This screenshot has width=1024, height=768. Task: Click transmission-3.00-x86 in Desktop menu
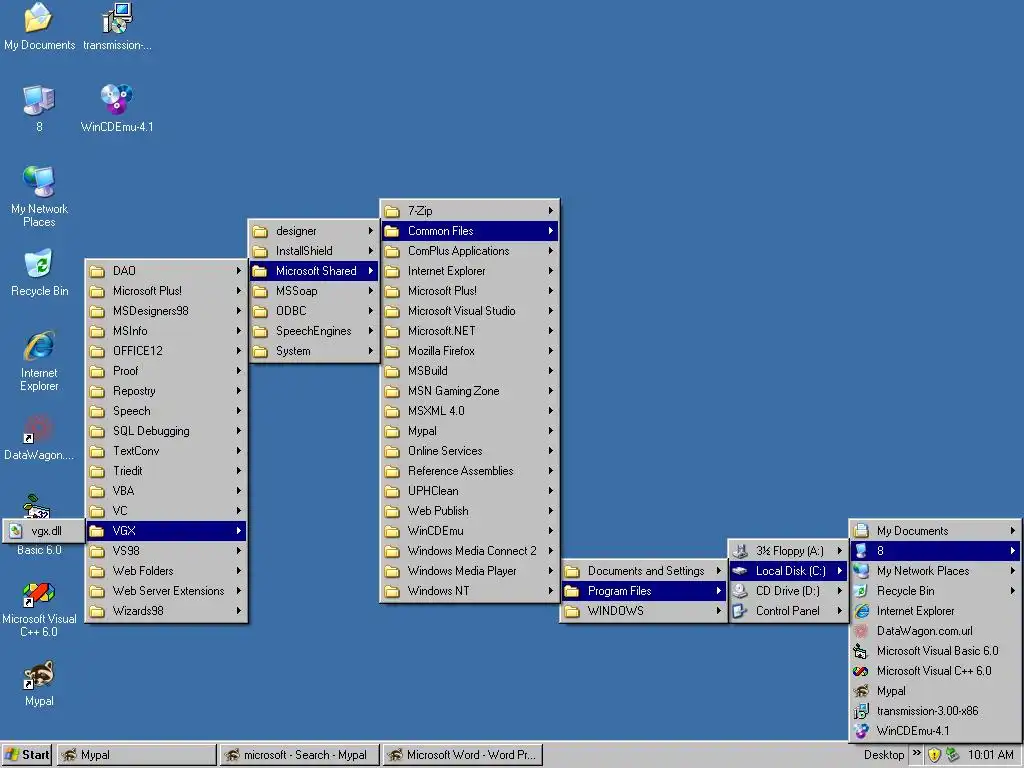coord(935,711)
